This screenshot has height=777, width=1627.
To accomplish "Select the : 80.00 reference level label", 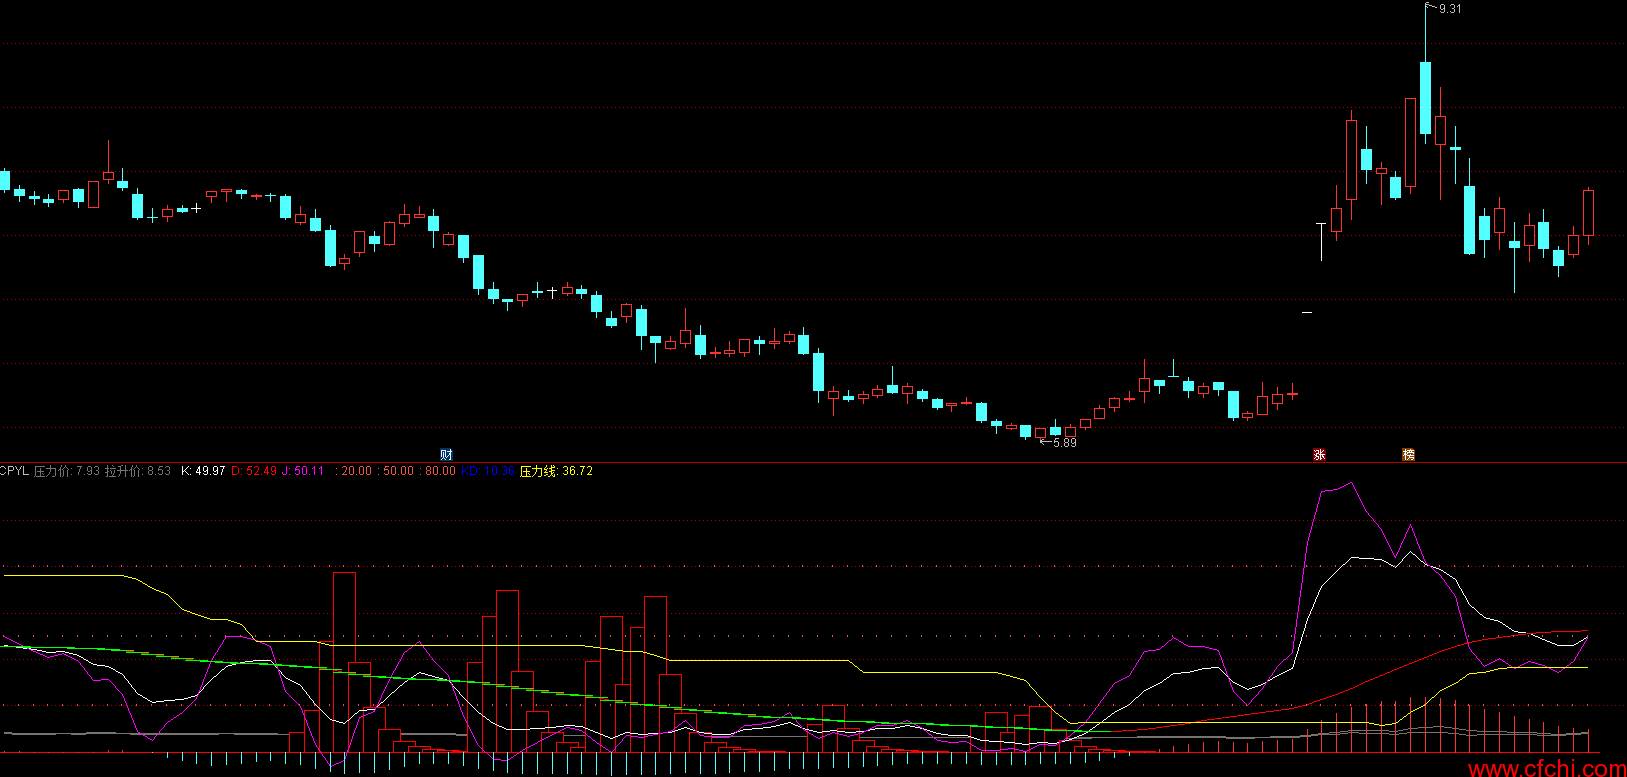I will 437,471.
